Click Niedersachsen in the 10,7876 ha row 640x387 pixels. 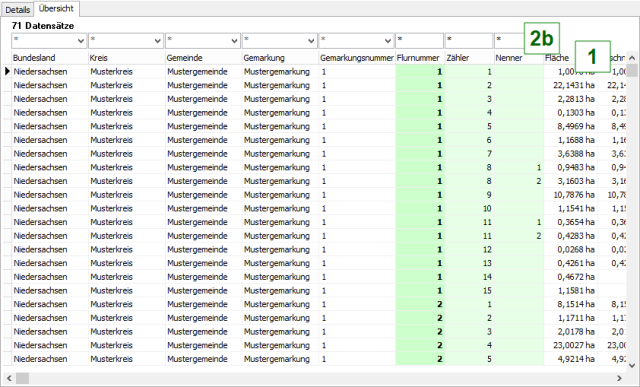click(x=49, y=195)
